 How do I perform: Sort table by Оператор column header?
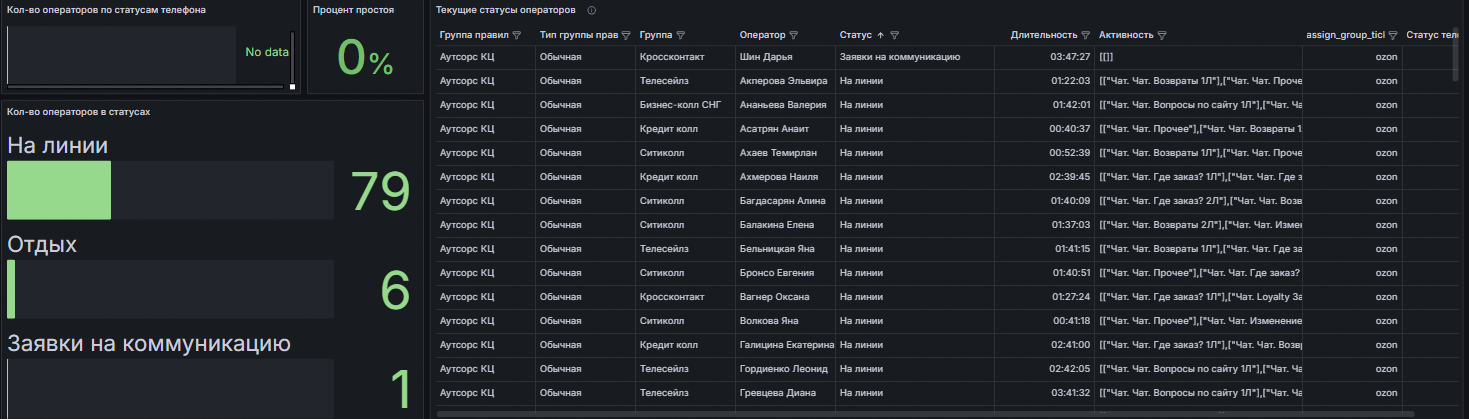point(762,35)
